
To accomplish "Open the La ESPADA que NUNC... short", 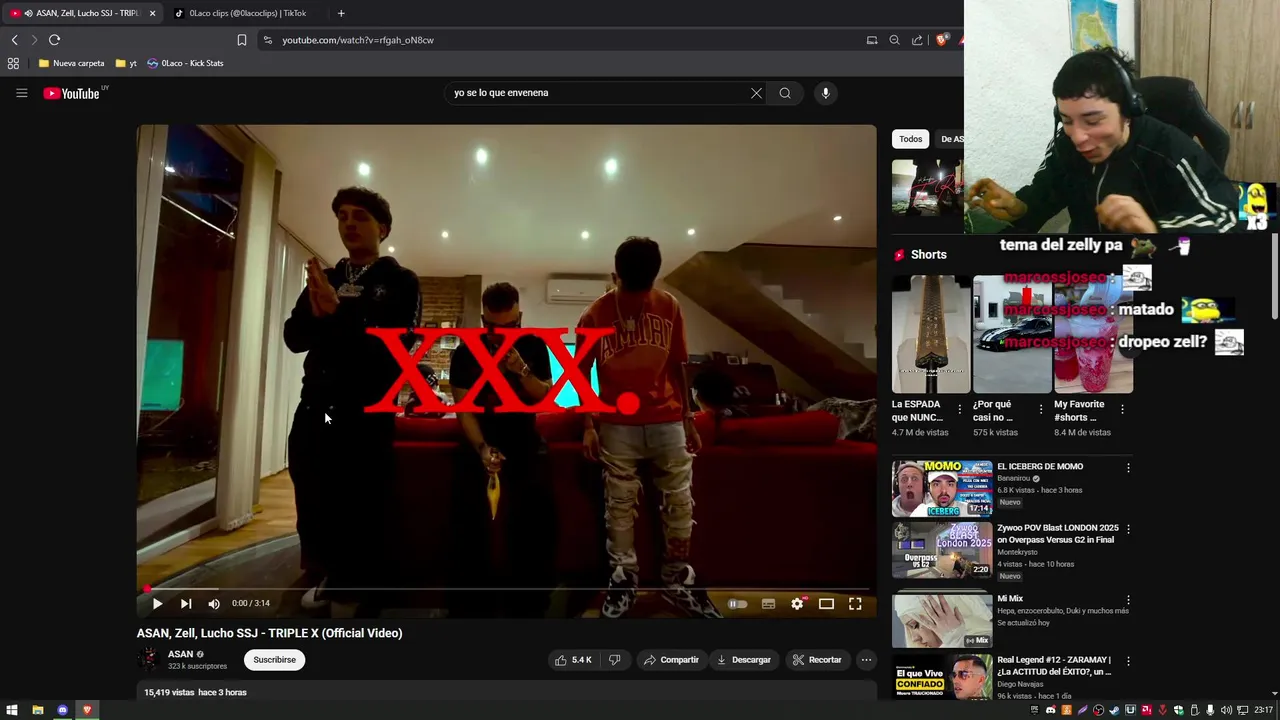I will [930, 334].
